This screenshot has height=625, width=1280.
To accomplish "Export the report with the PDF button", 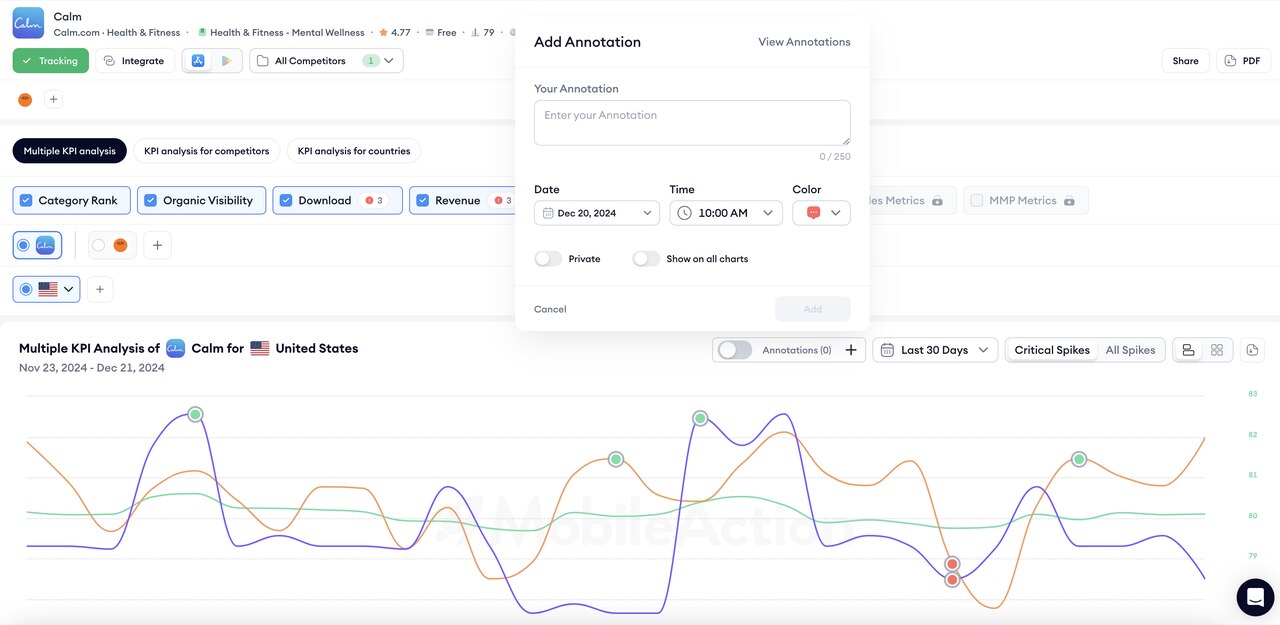I will click(1243, 61).
